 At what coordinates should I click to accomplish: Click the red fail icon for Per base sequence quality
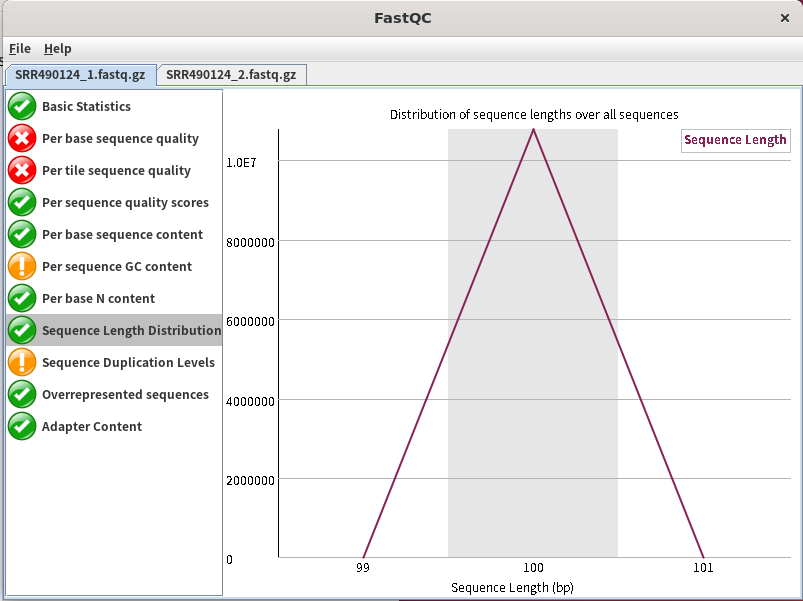point(22,138)
